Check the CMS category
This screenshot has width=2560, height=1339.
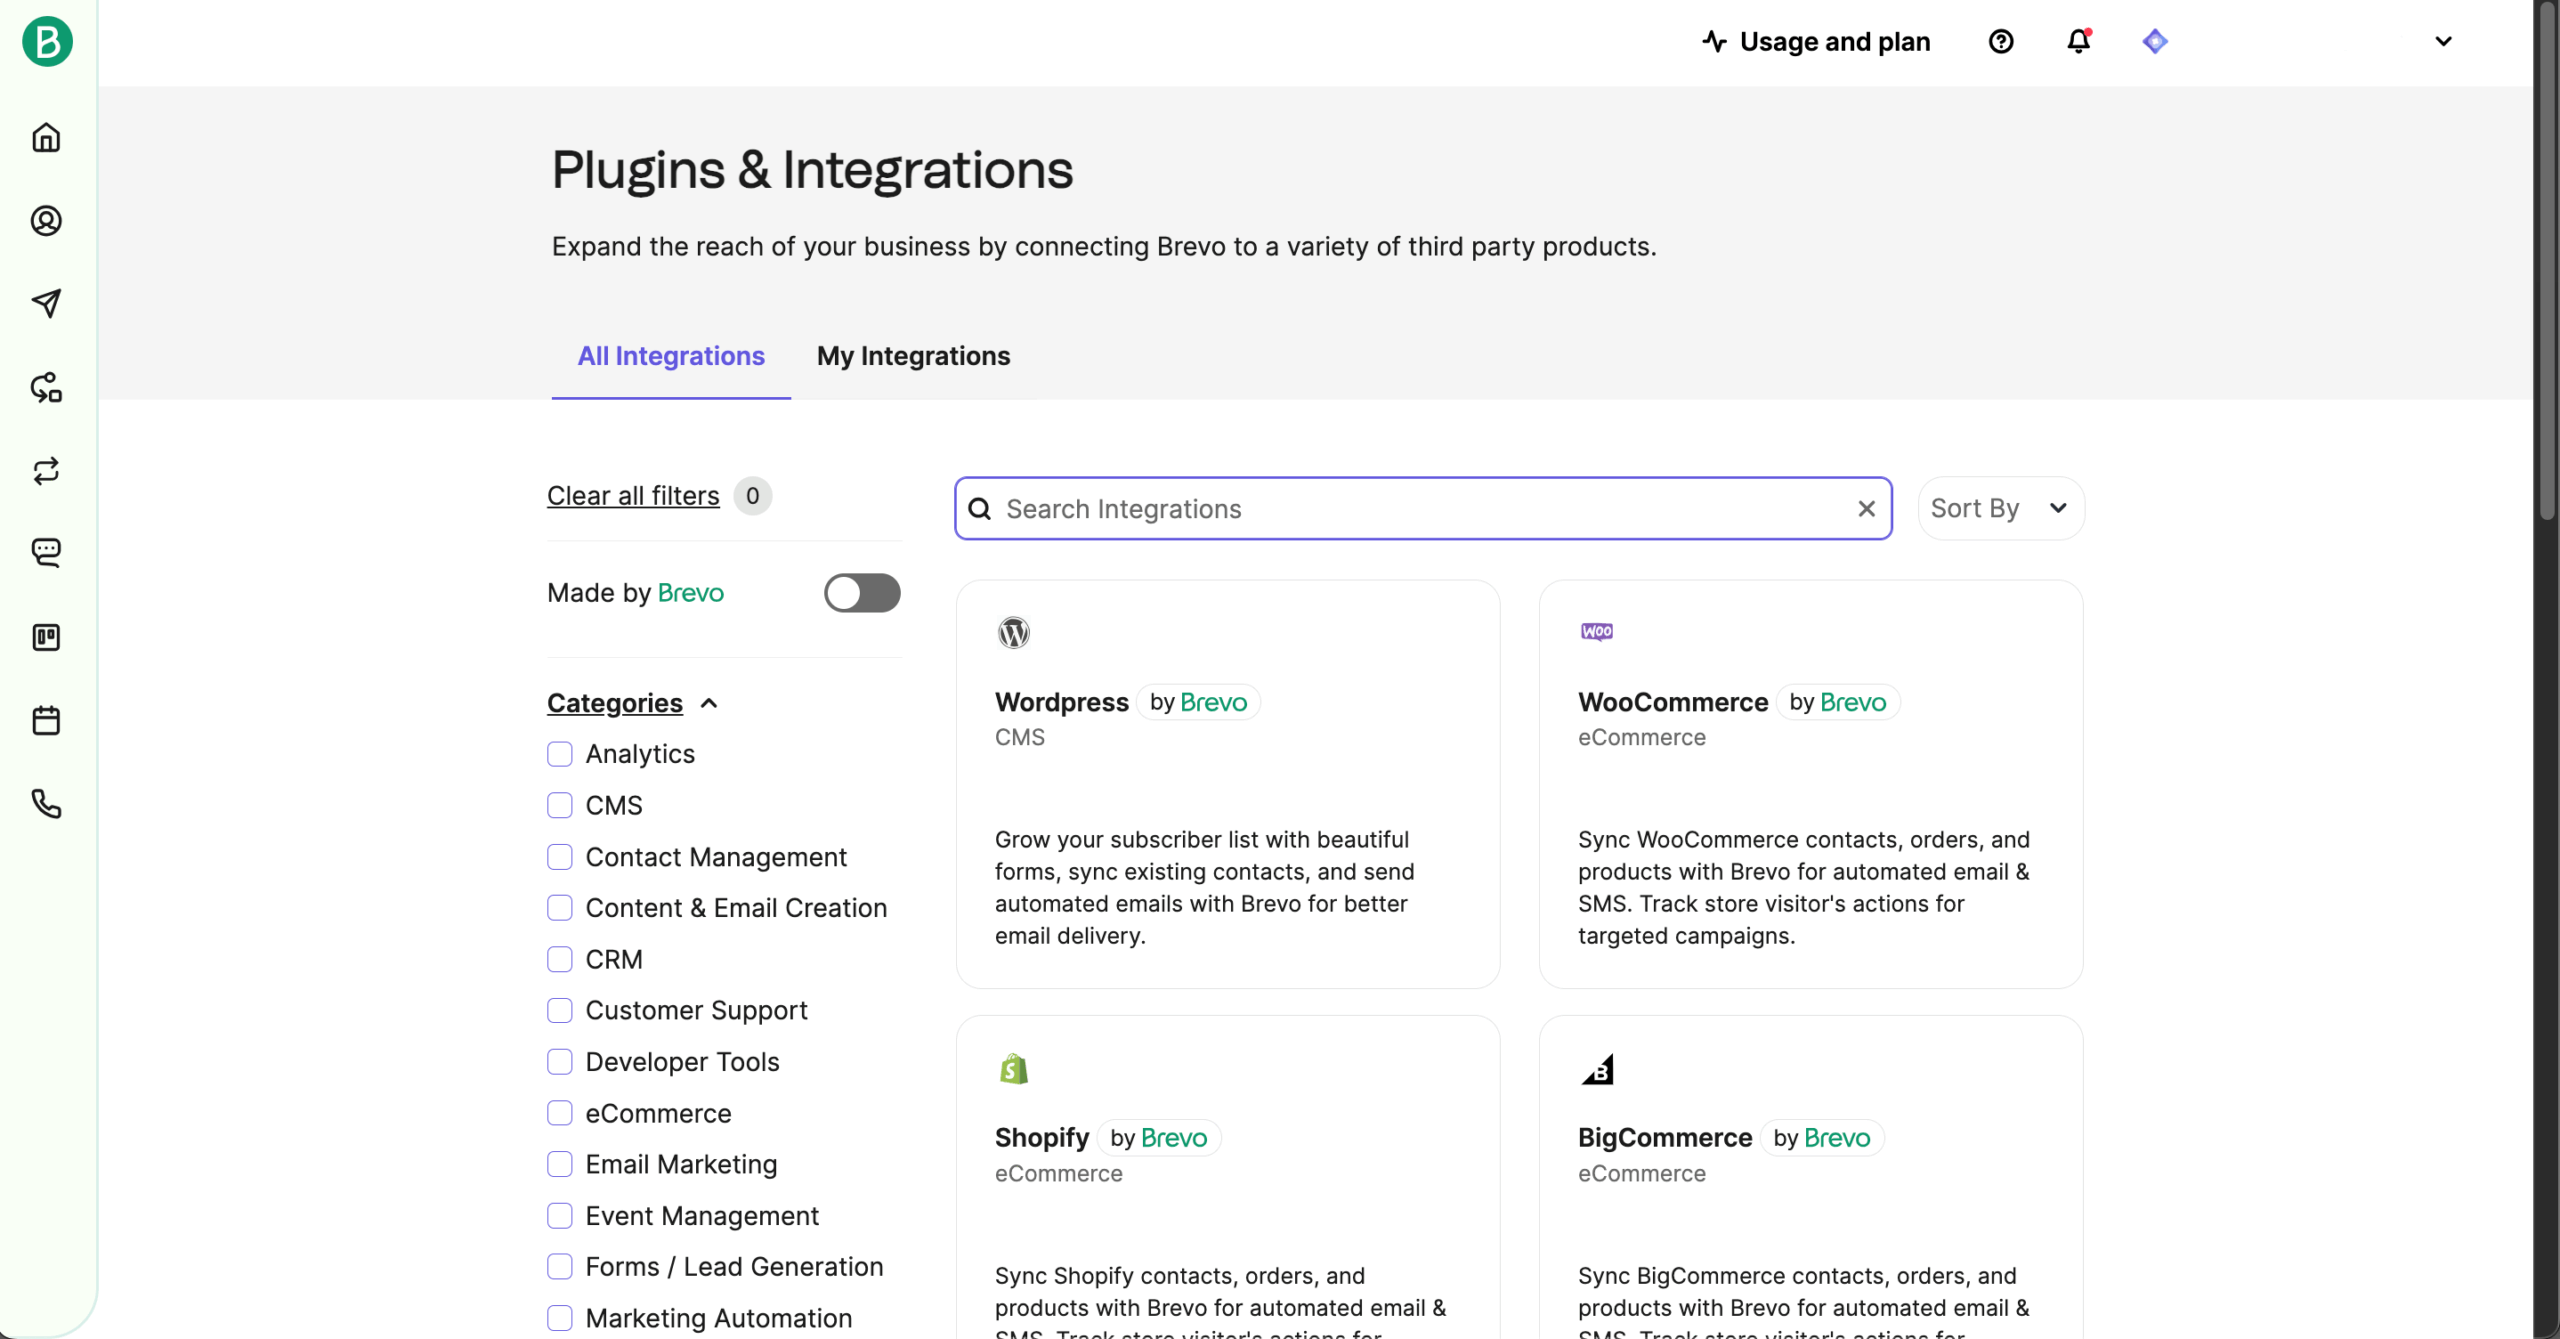coord(559,805)
